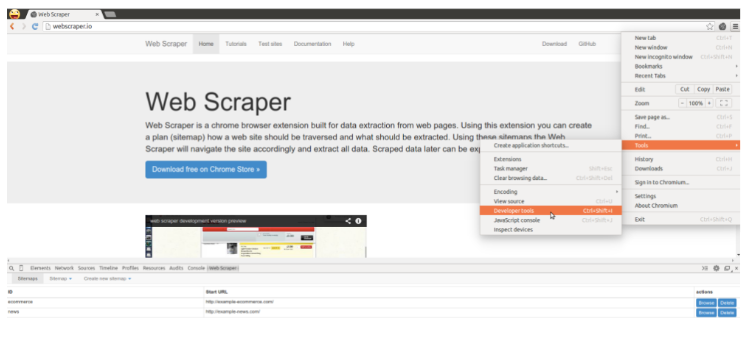Click the DevTools dock-side icon
This screenshot has height=360, width=752.
point(727,268)
